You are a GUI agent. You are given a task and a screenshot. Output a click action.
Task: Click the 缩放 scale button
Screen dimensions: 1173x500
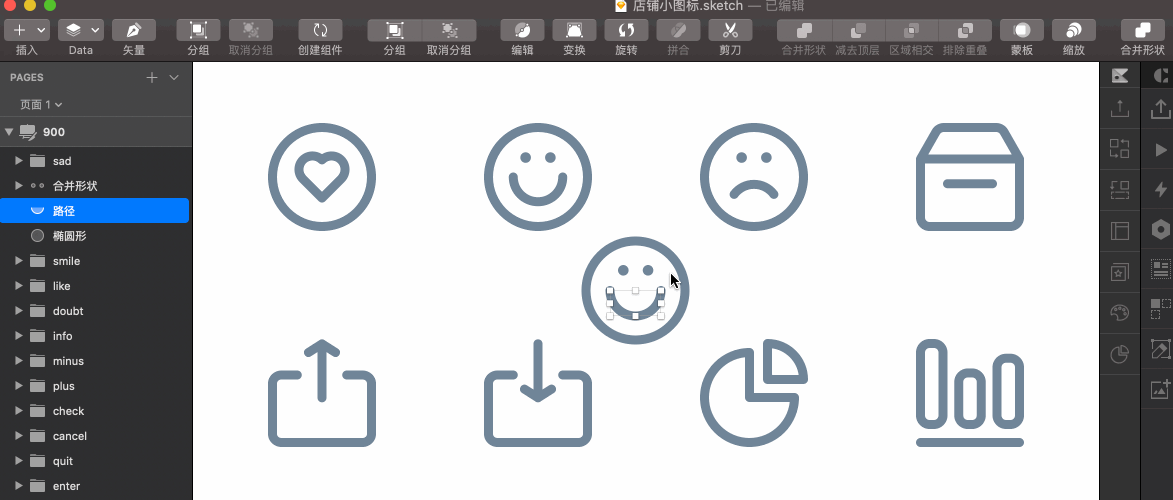(x=1074, y=30)
